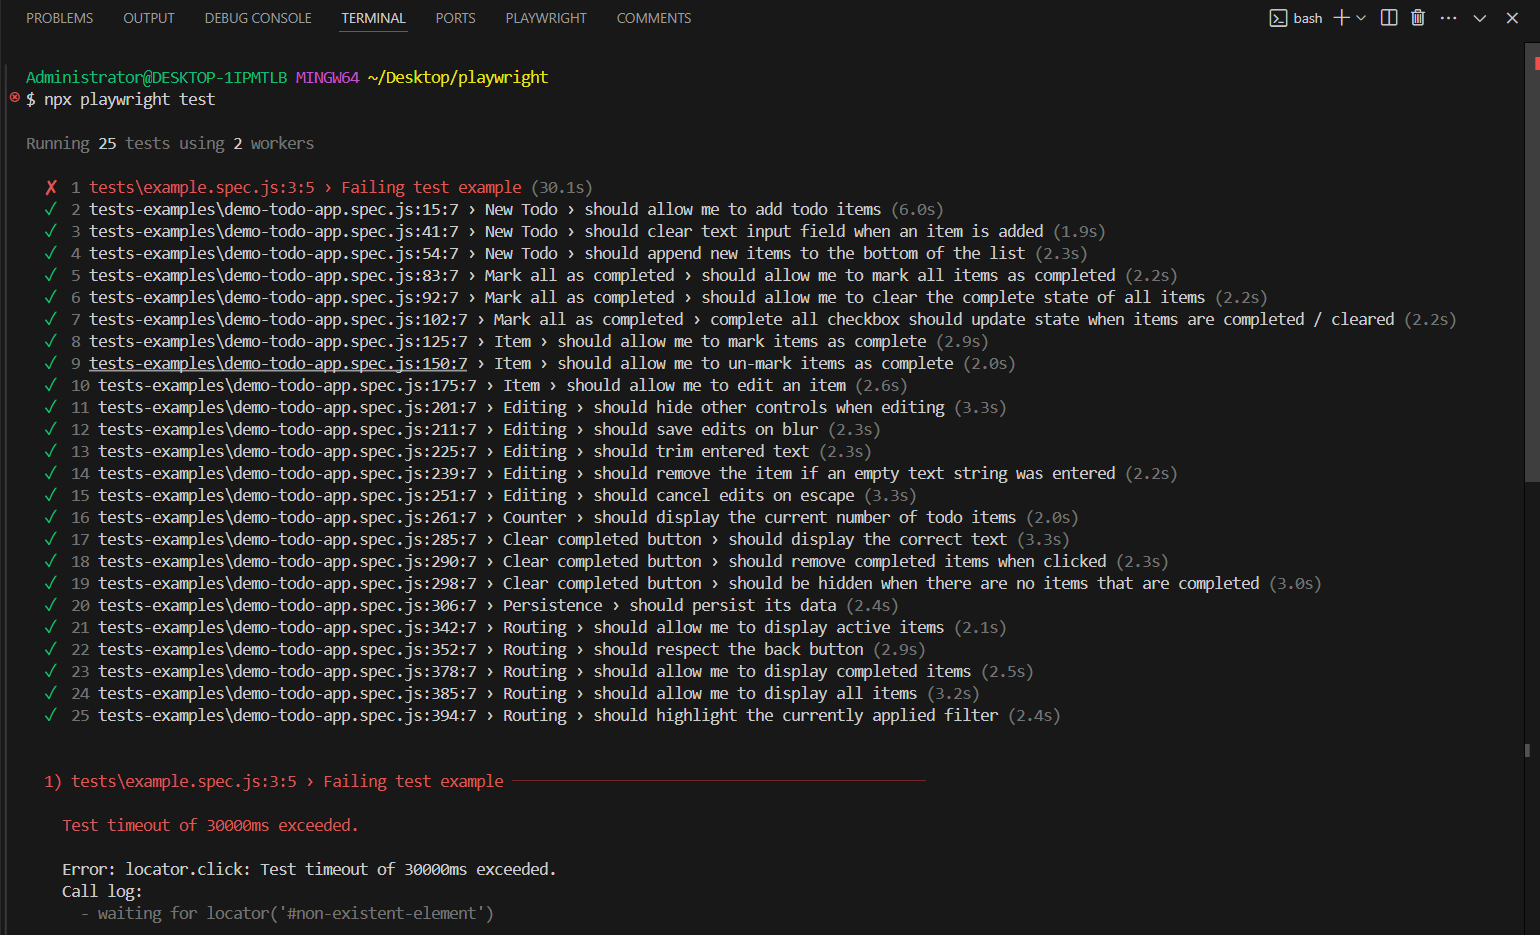Viewport: 1540px width, 935px height.
Task: Collapse panel with the chevron down icon
Action: (x=1480, y=18)
